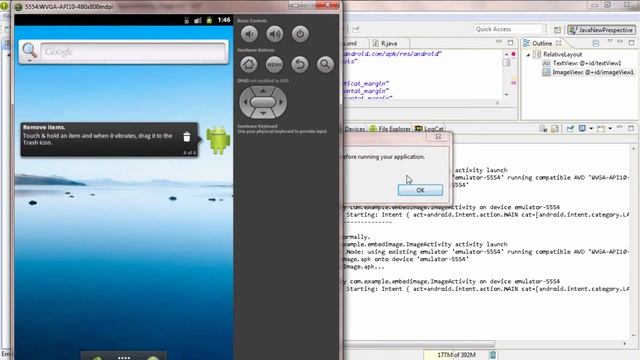This screenshot has width=640, height=360.
Task: Click the 1:46 clock in the emulator
Action: (x=224, y=20)
